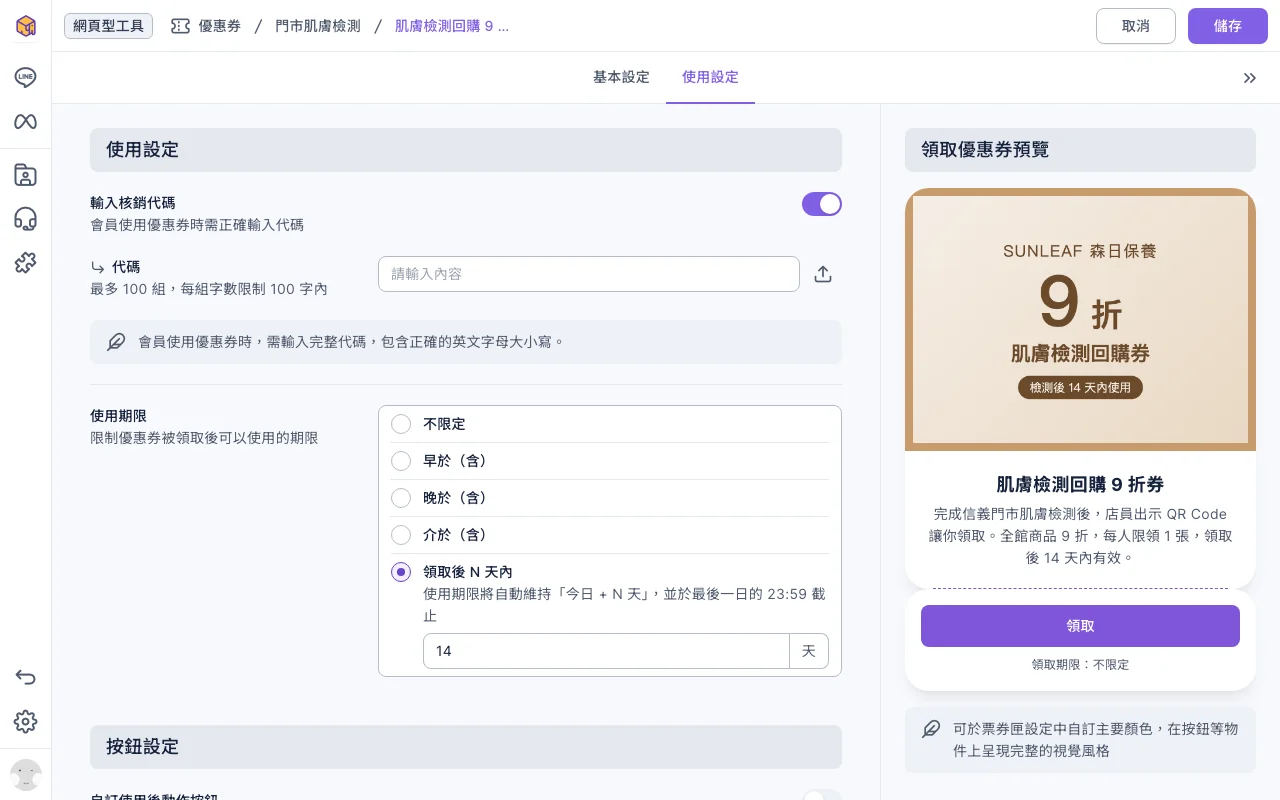Click the 網頁型工具 tag

[x=108, y=26]
